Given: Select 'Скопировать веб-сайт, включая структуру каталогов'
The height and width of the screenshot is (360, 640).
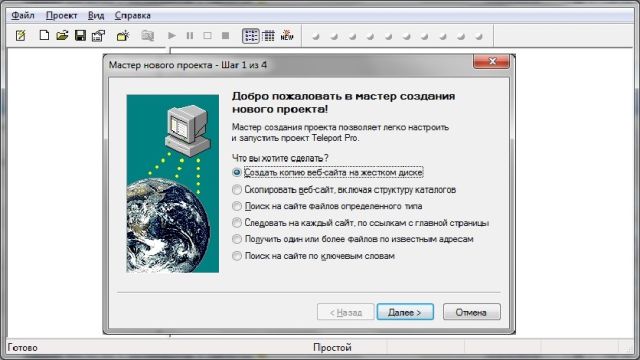Looking at the screenshot, I should [x=344, y=190].
